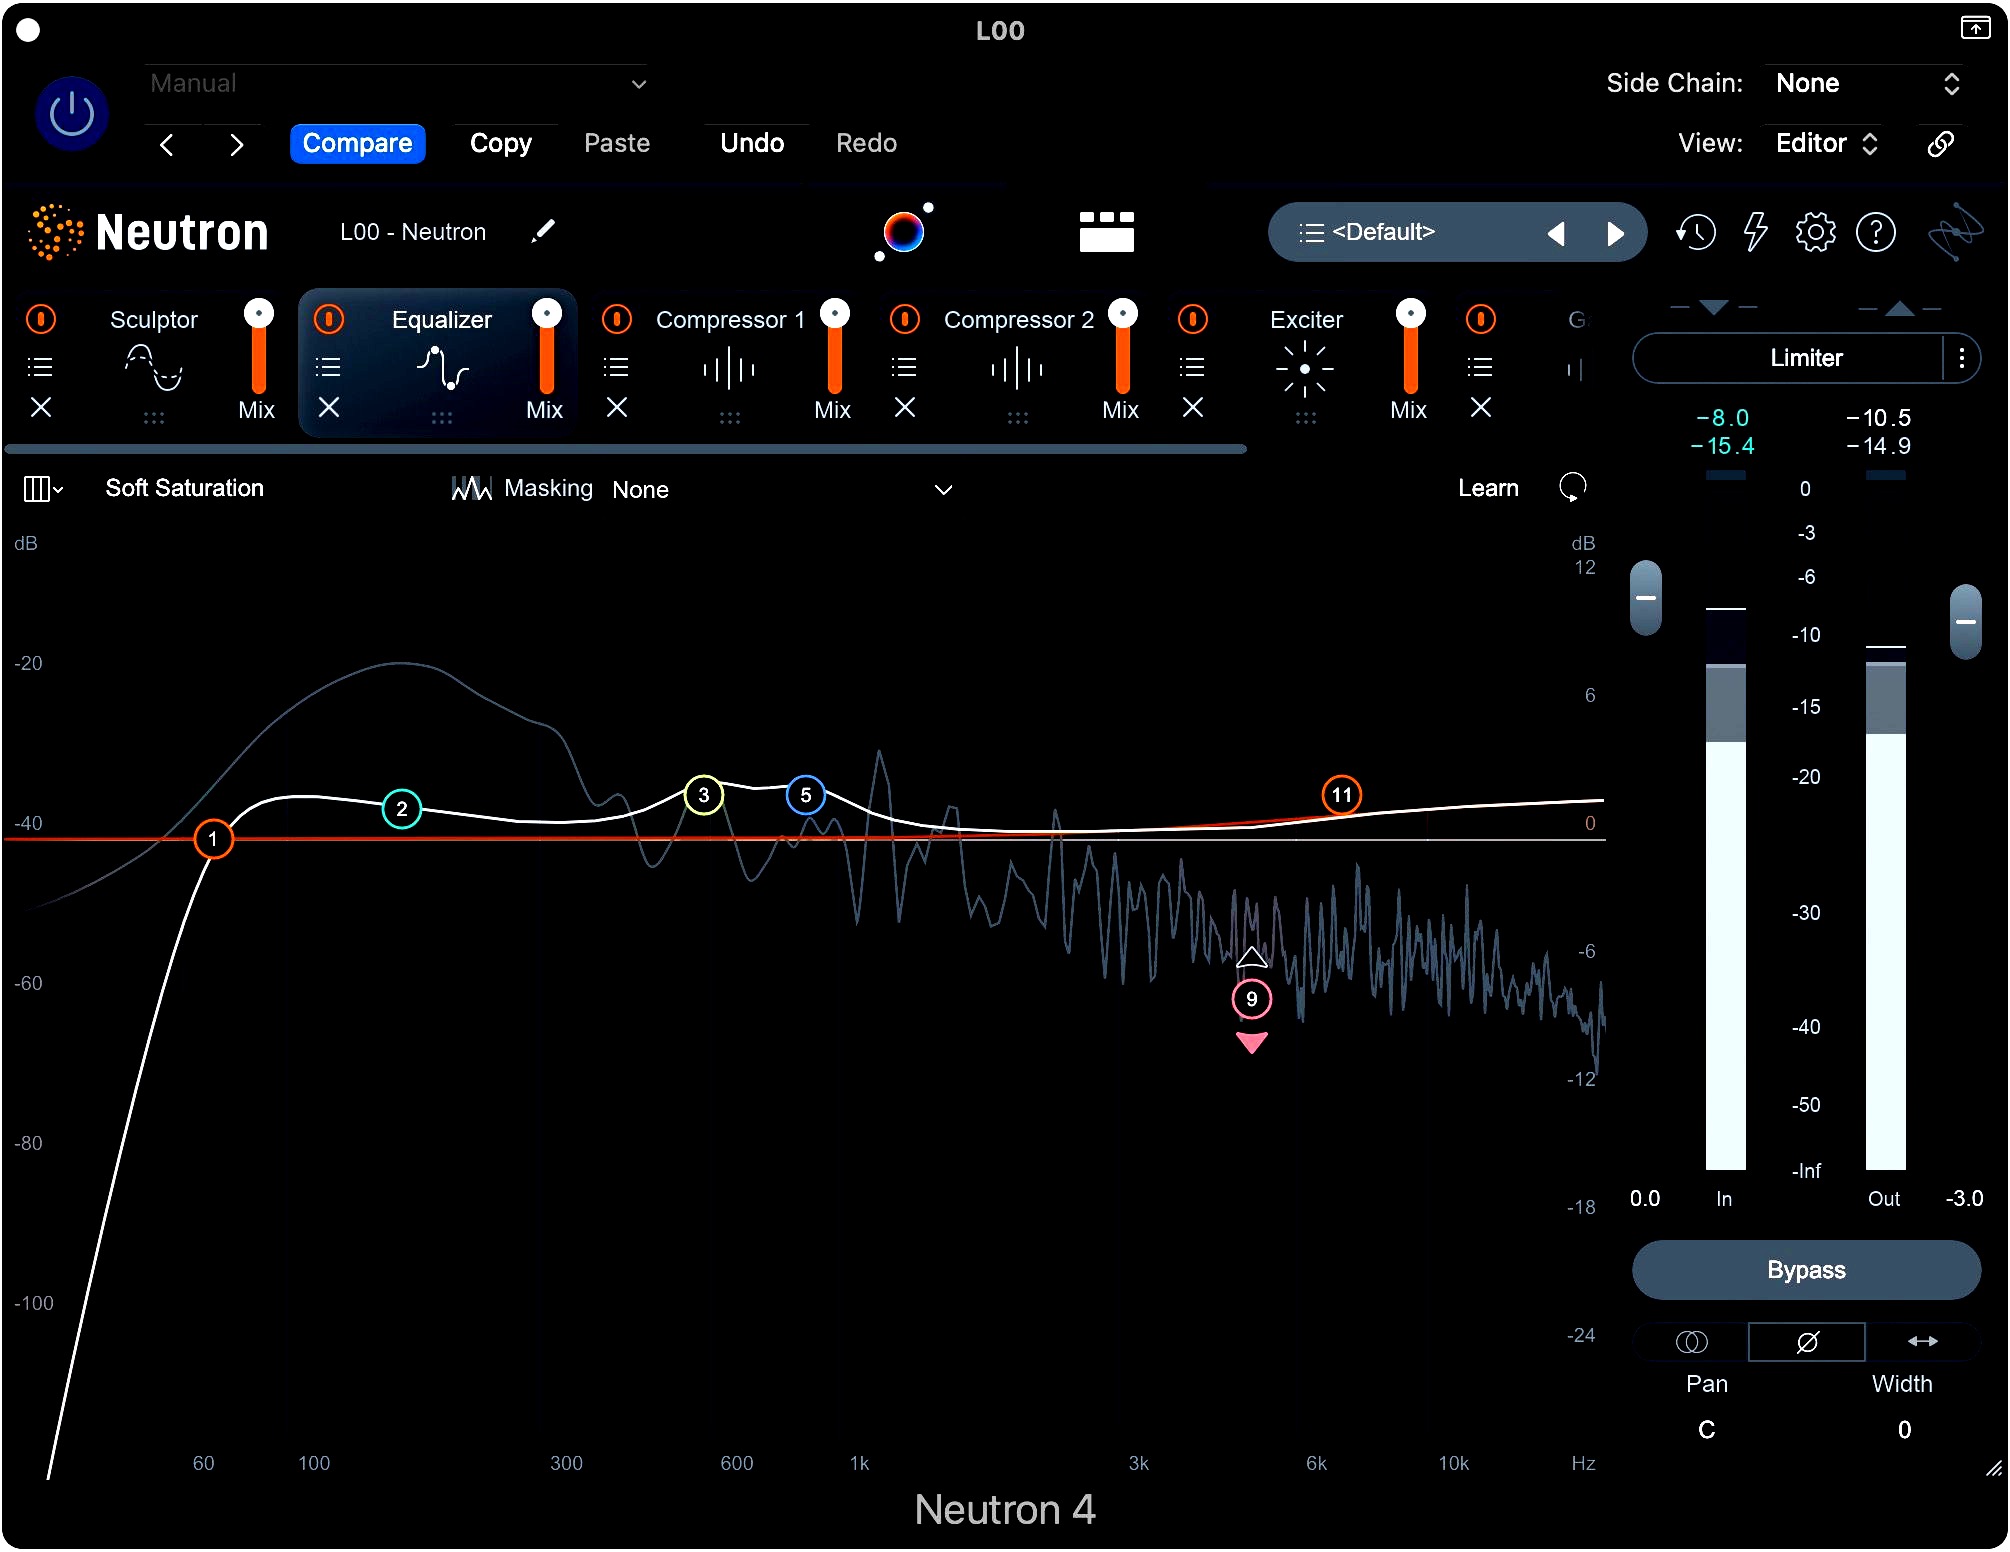Toggle Compressor 2 module power
The image size is (2010, 1552).
pos(905,319)
